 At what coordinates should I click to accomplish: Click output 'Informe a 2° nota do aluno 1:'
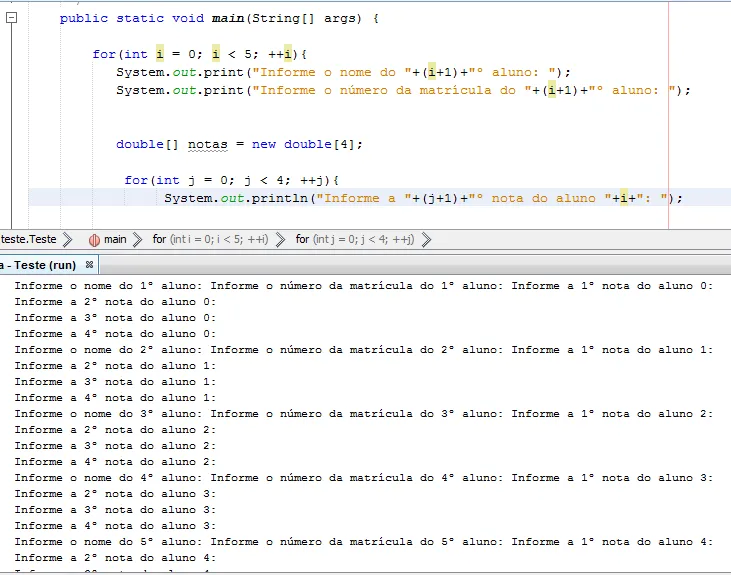pos(115,366)
